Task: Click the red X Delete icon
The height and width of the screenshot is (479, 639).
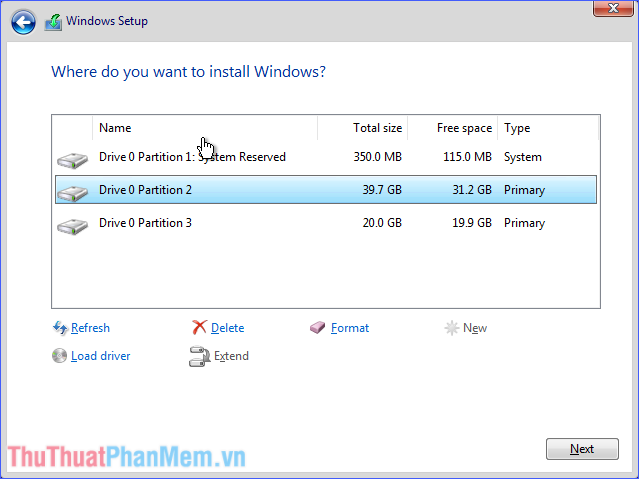Action: 199,327
